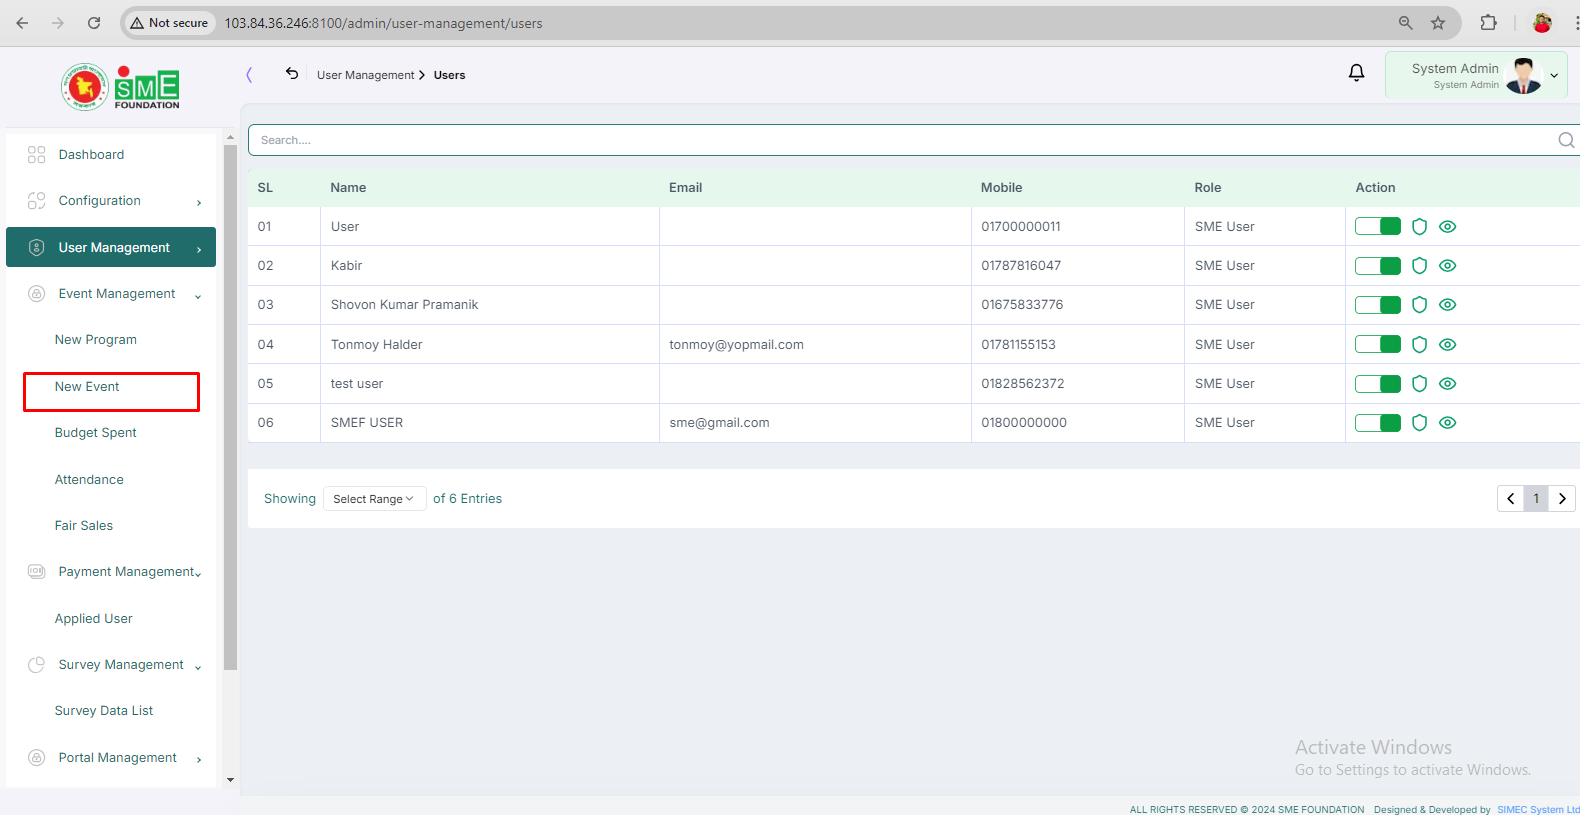Toggle active switch for SMEF USER
This screenshot has height=815, width=1580.
pyautogui.click(x=1378, y=423)
